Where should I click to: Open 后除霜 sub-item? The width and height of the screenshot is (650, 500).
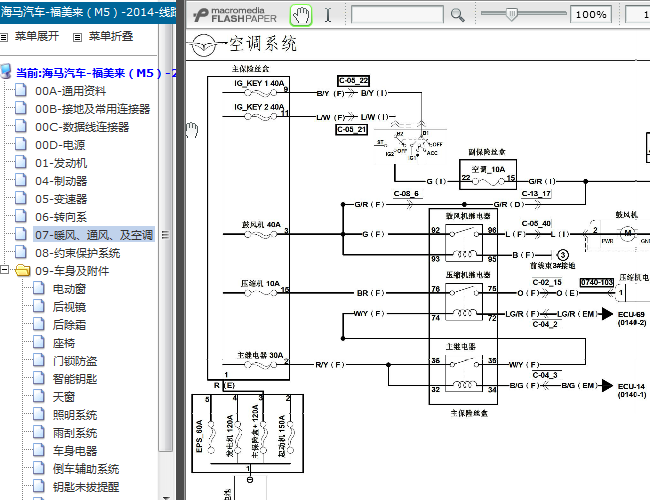click(69, 325)
